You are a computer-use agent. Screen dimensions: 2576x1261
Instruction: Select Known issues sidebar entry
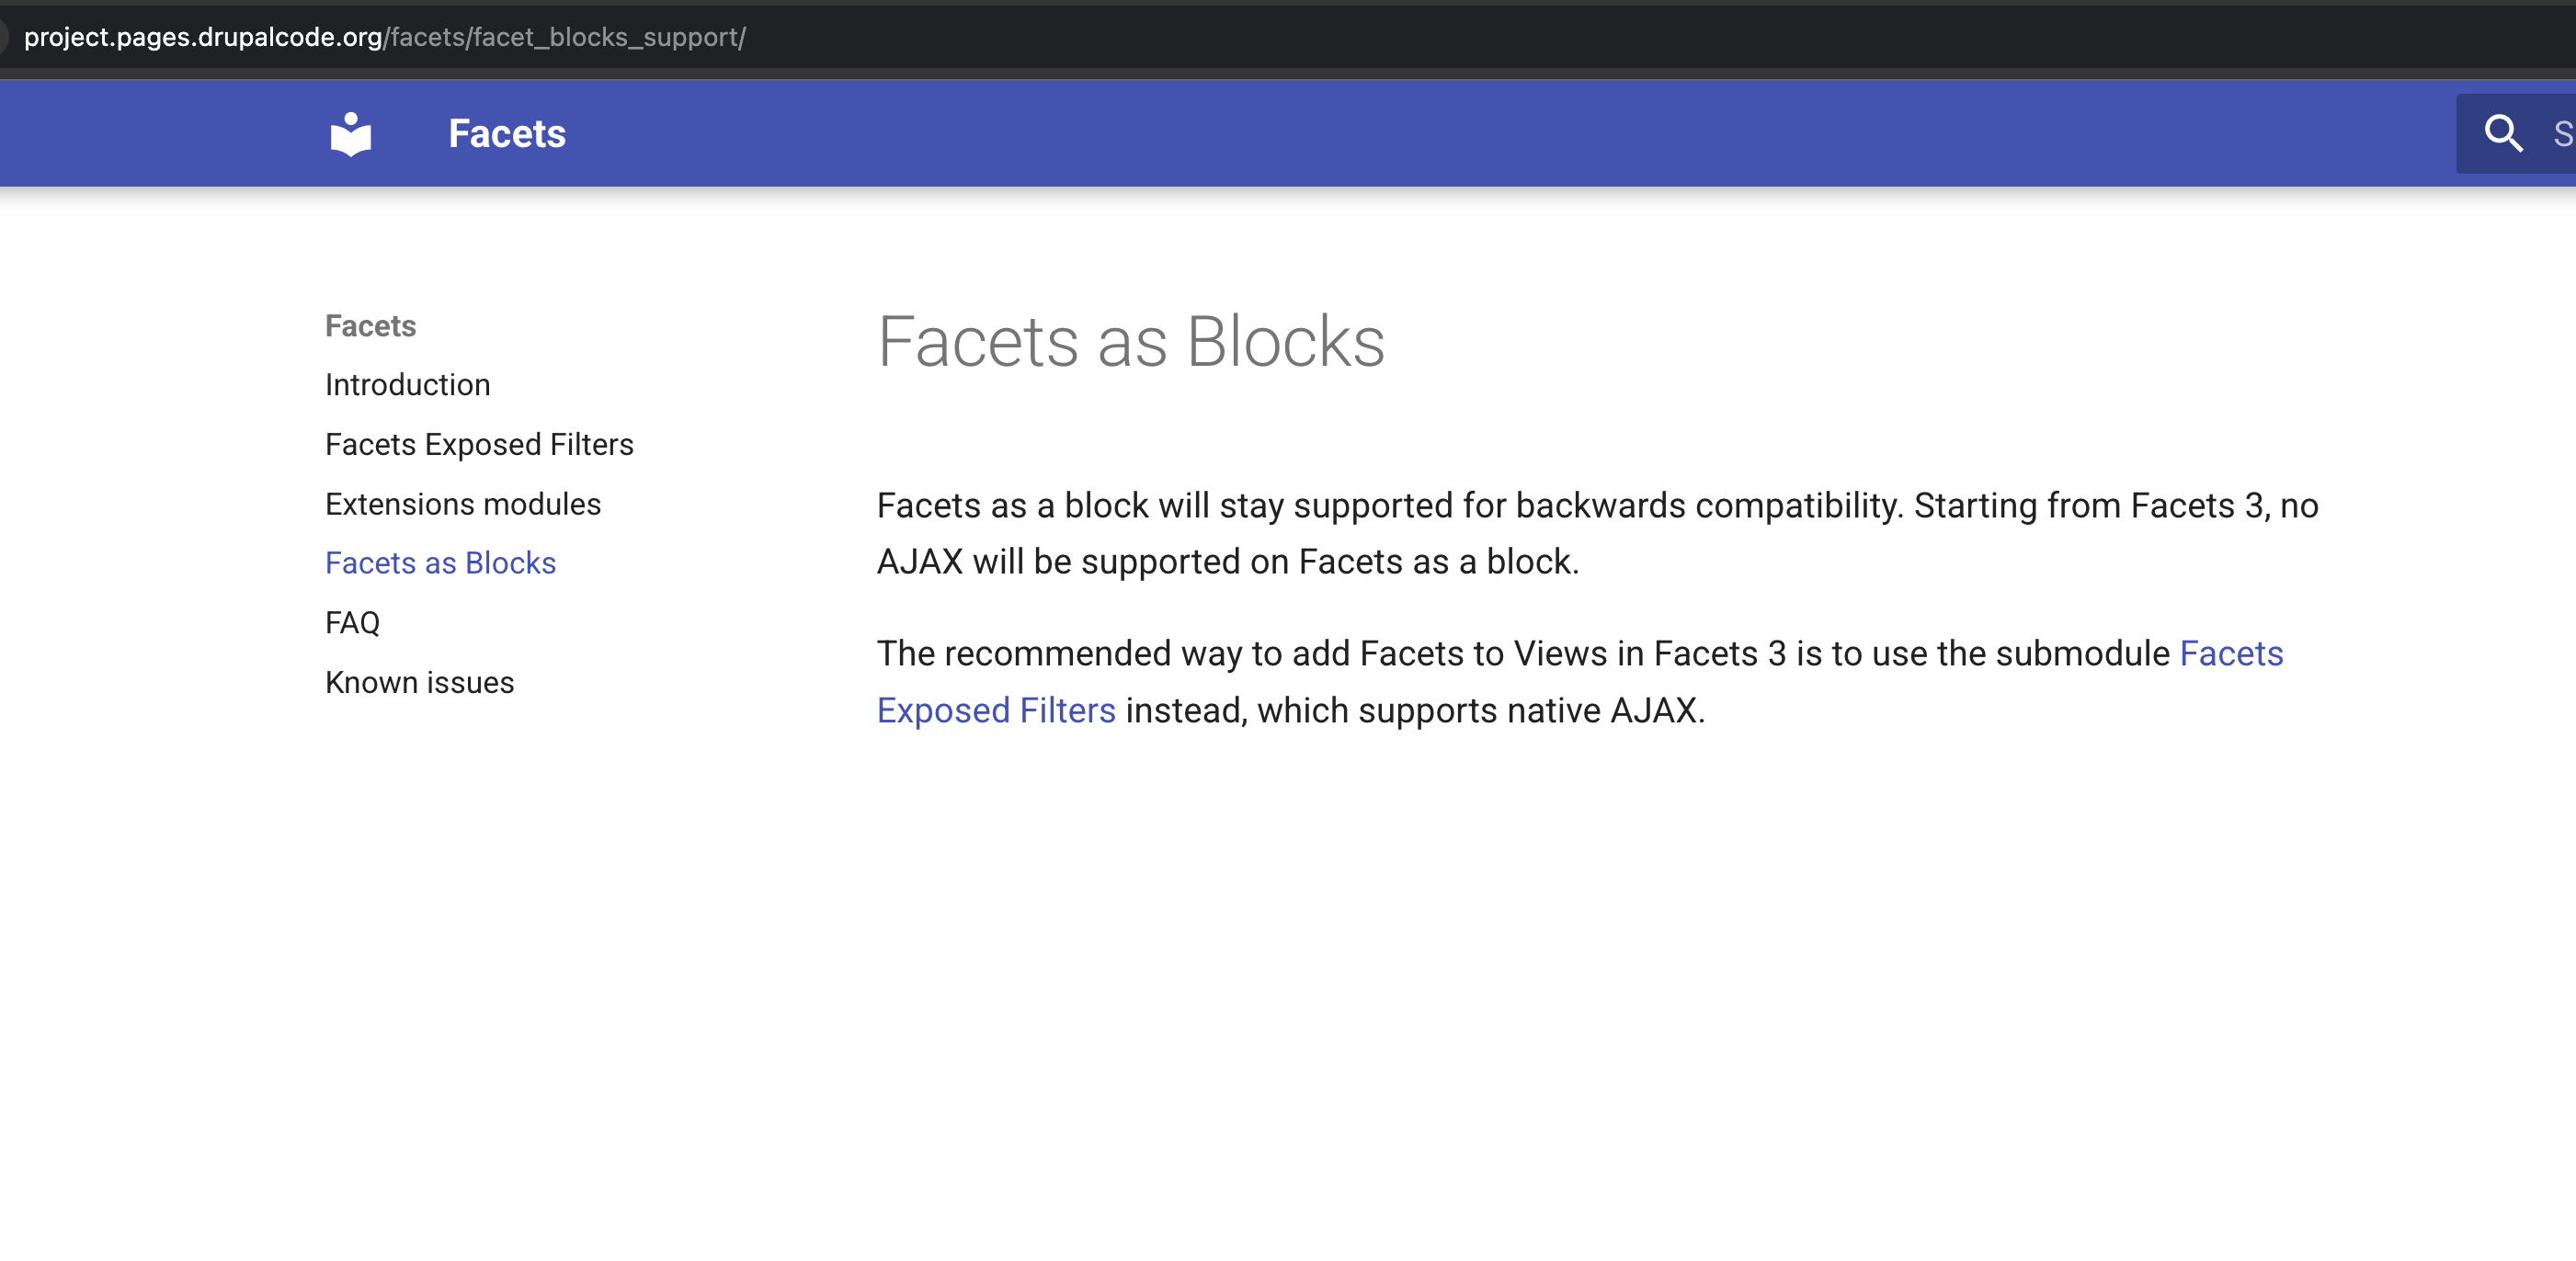420,681
